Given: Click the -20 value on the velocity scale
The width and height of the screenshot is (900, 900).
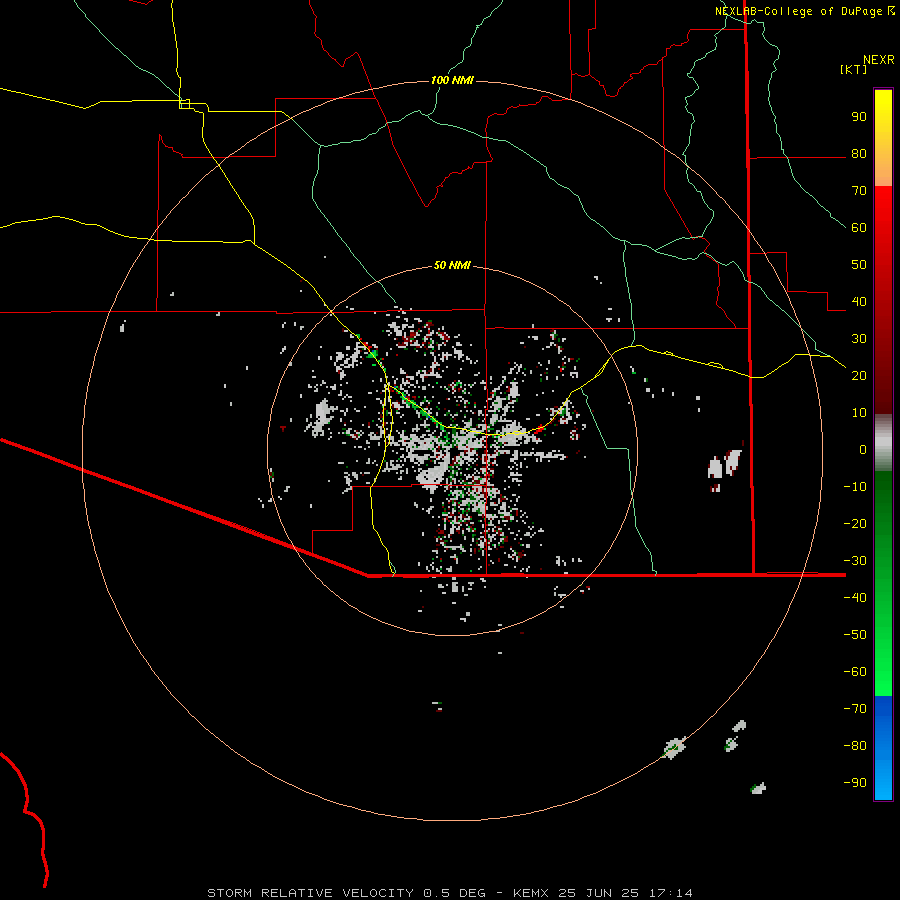Looking at the screenshot, I should pos(855,523).
